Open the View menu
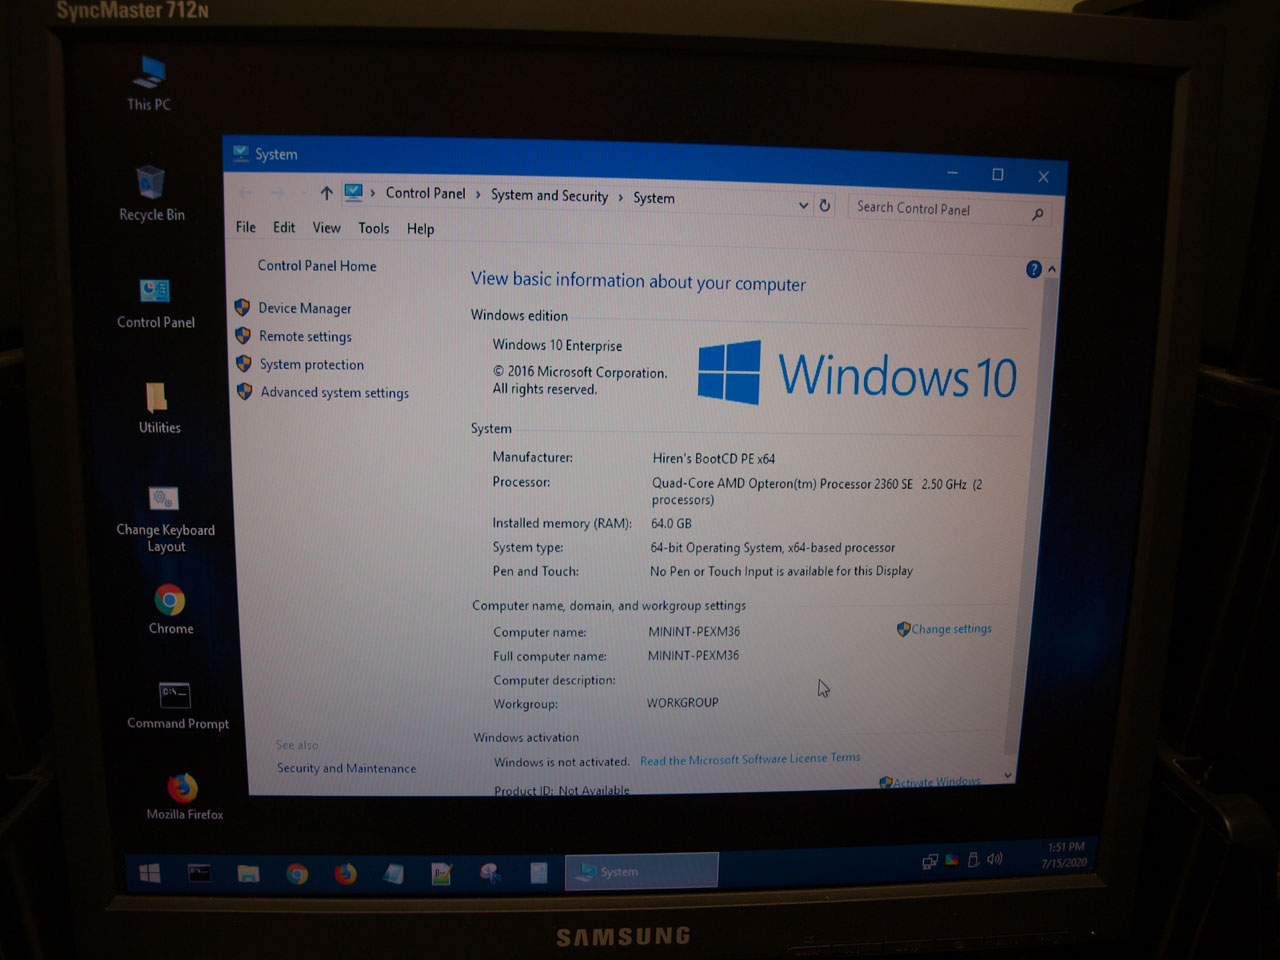Viewport: 1280px width, 960px height. pyautogui.click(x=326, y=228)
